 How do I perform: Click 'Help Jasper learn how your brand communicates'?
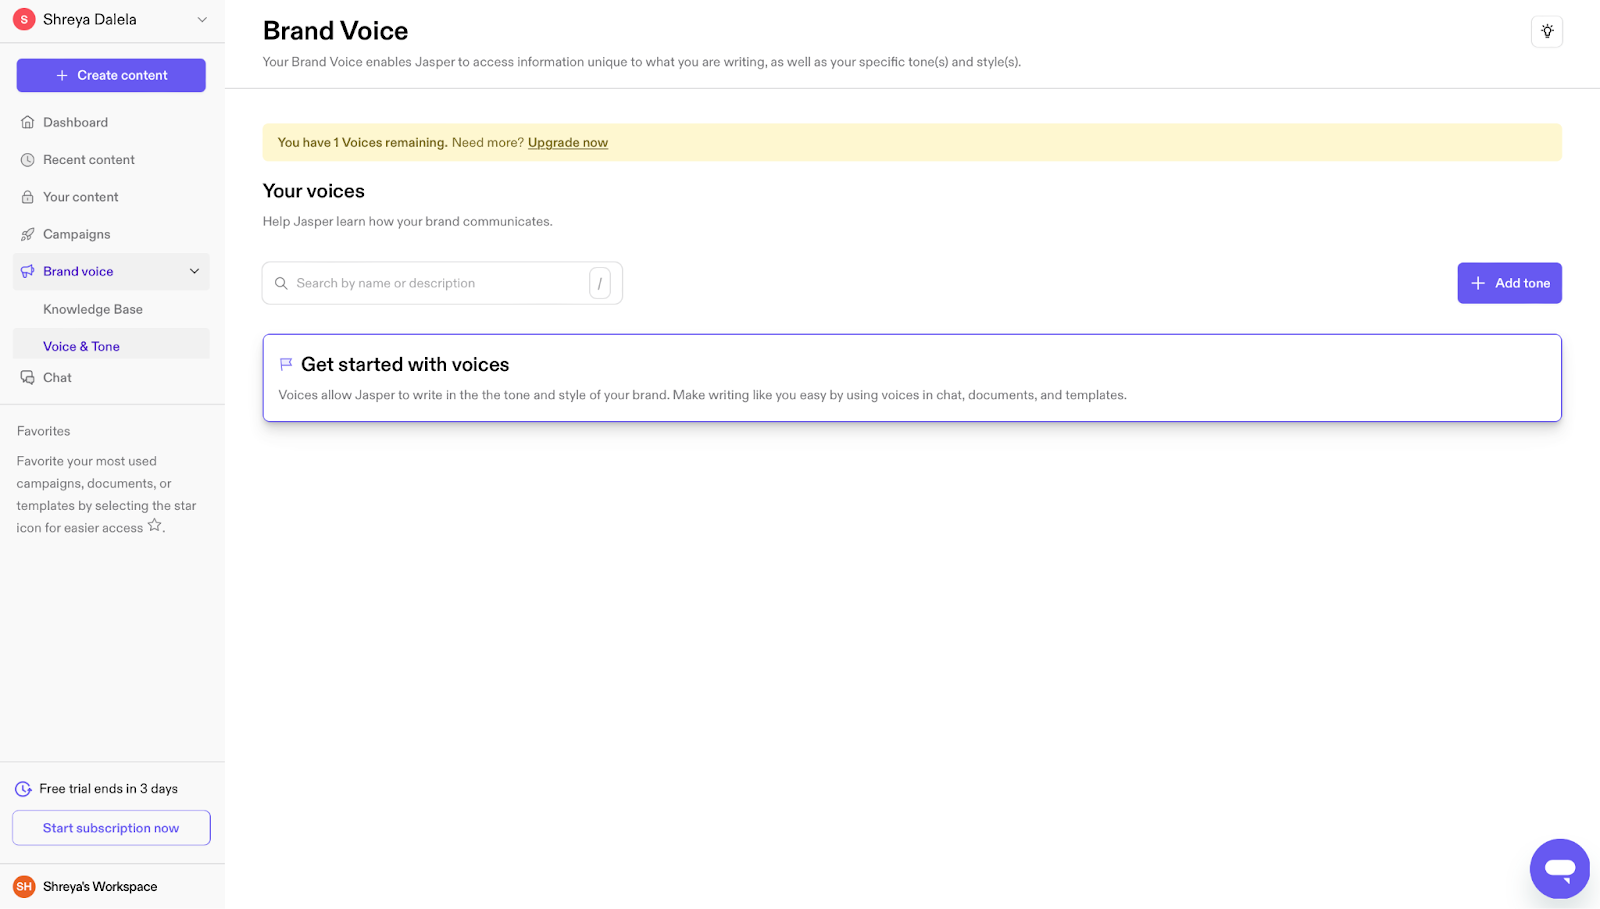point(407,221)
